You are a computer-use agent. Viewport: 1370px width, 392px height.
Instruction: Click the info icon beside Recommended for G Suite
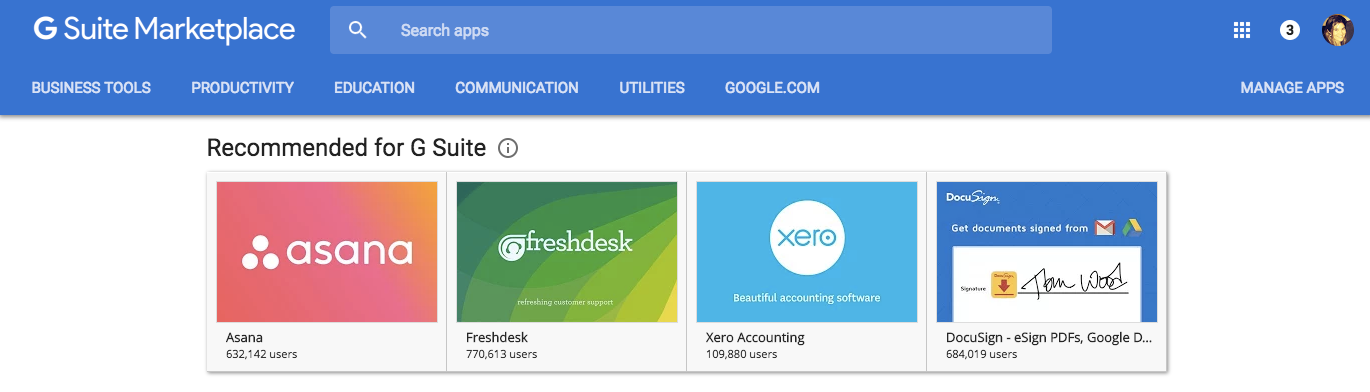[508, 149]
